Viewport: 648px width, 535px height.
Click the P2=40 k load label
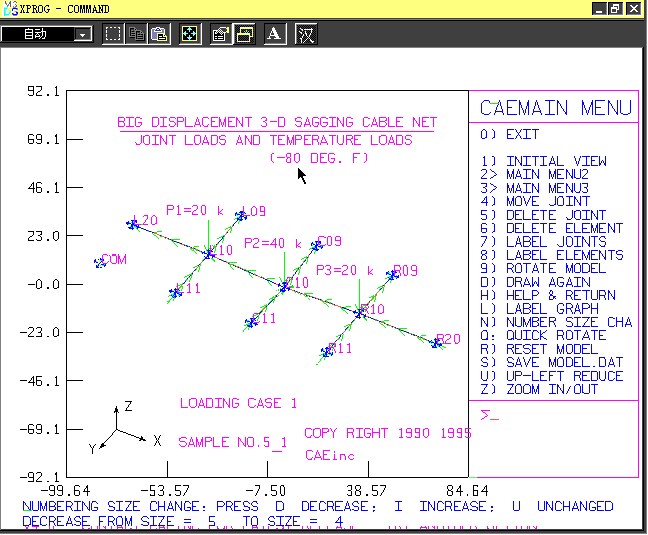pos(273,243)
